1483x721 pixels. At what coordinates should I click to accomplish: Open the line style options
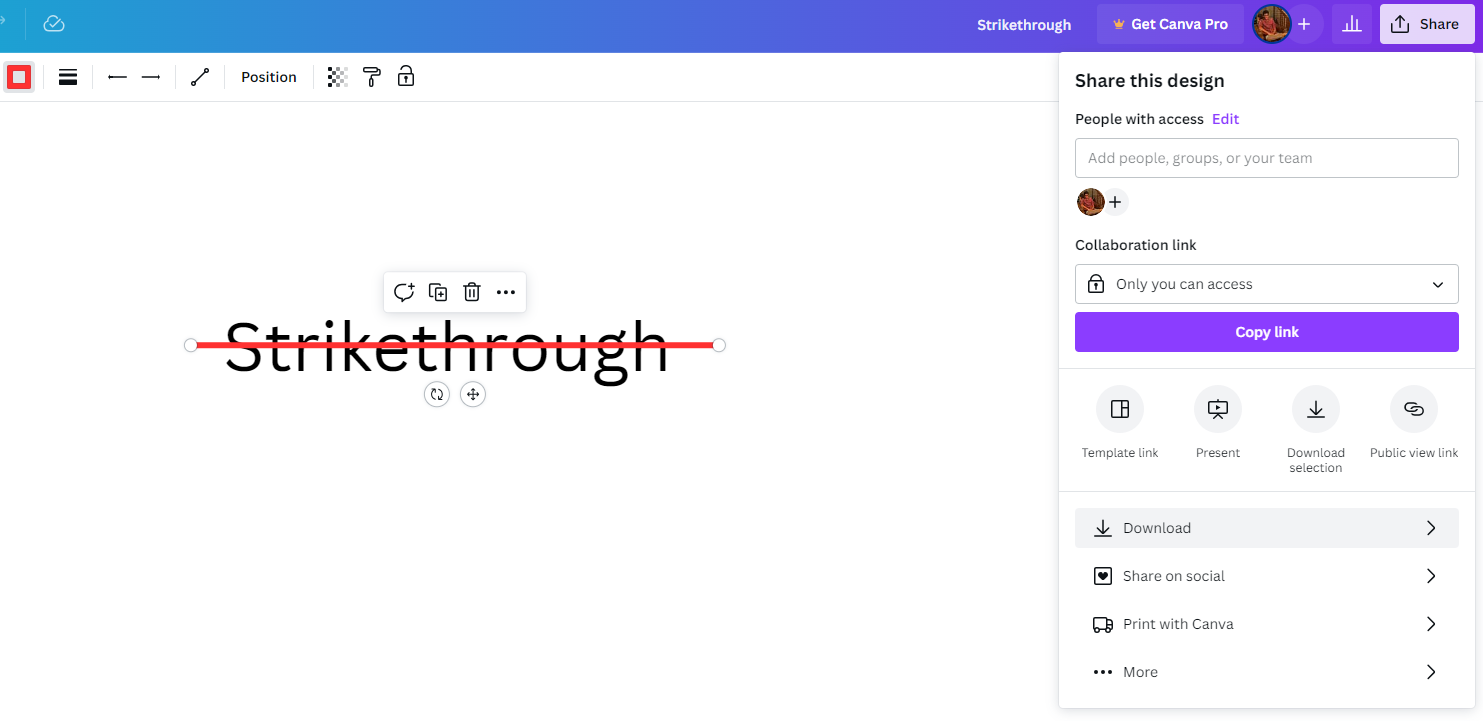coord(68,77)
